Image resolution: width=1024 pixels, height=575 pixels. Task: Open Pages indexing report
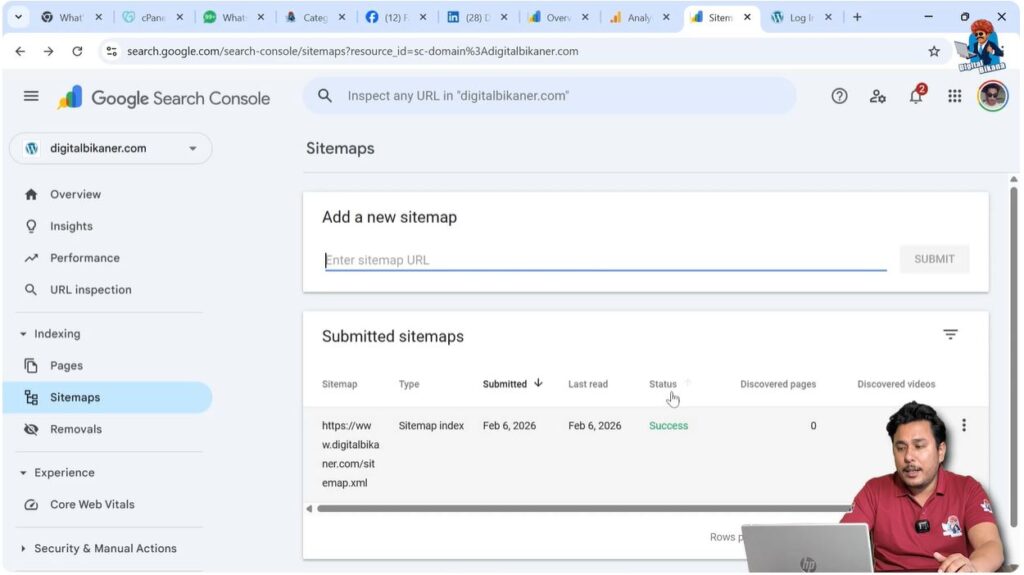(66, 366)
